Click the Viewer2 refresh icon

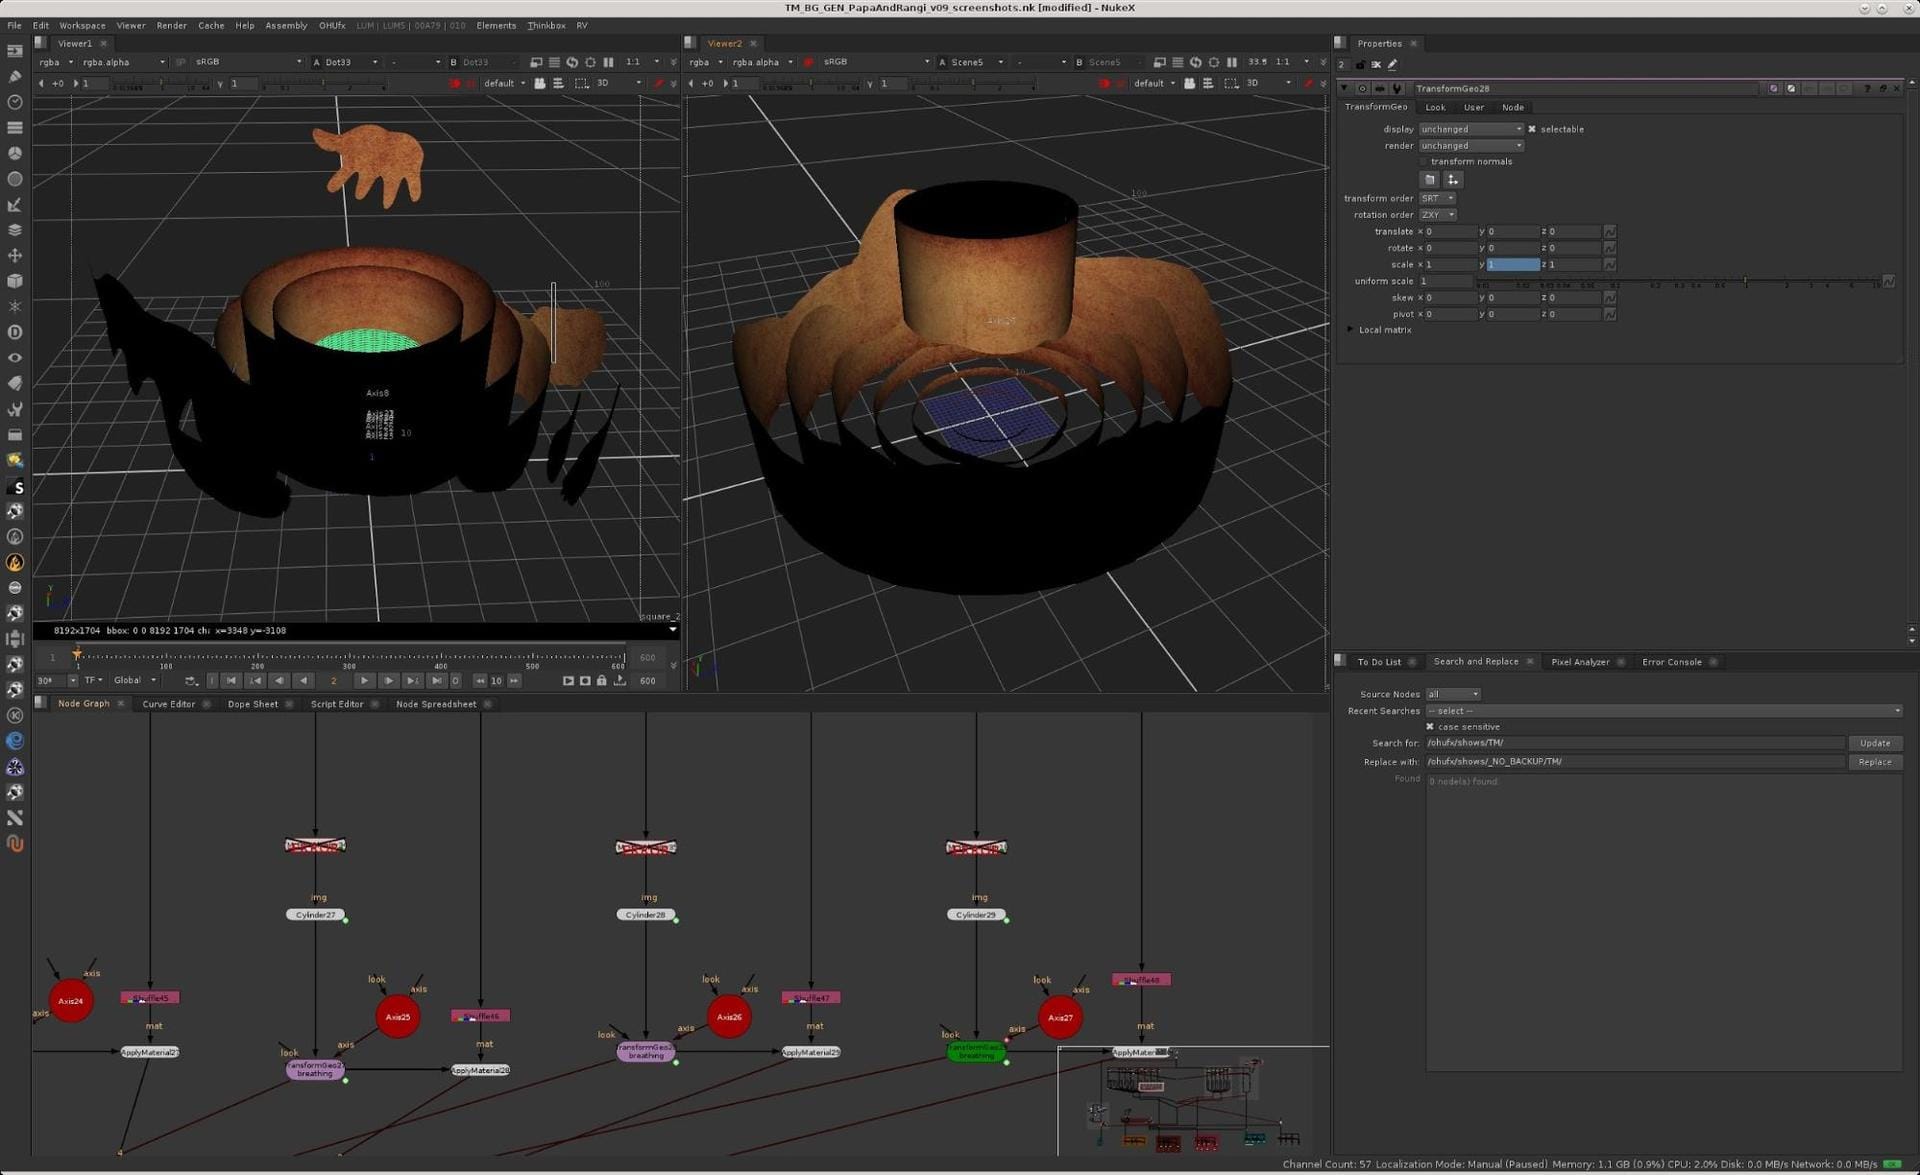[1195, 62]
